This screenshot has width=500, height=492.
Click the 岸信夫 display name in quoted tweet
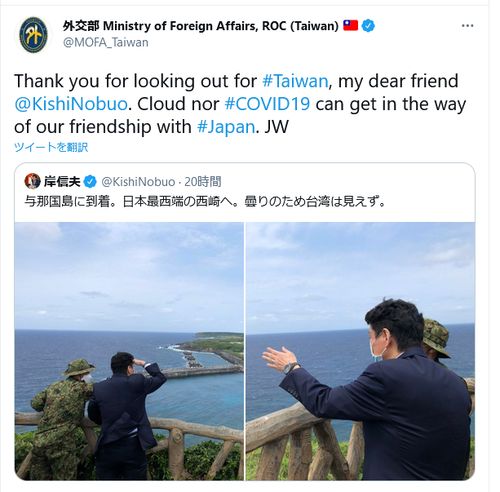62,182
